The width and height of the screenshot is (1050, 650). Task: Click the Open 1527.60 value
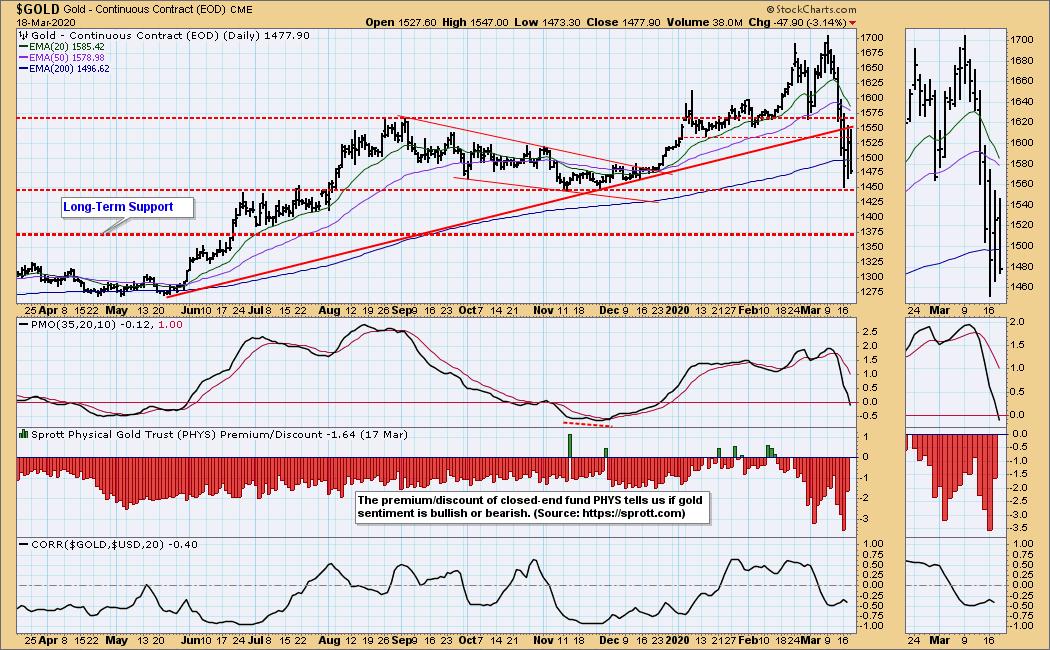pyautogui.click(x=401, y=22)
